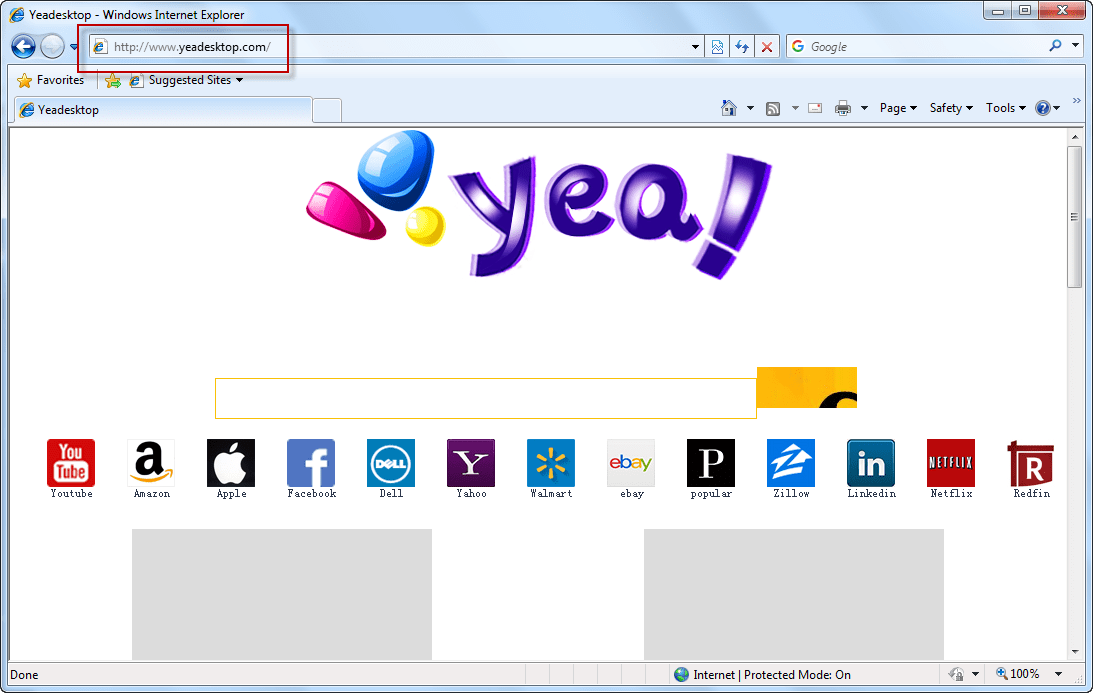This screenshot has width=1093, height=693.
Task: Open the popular shortcut icon
Action: [x=711, y=463]
